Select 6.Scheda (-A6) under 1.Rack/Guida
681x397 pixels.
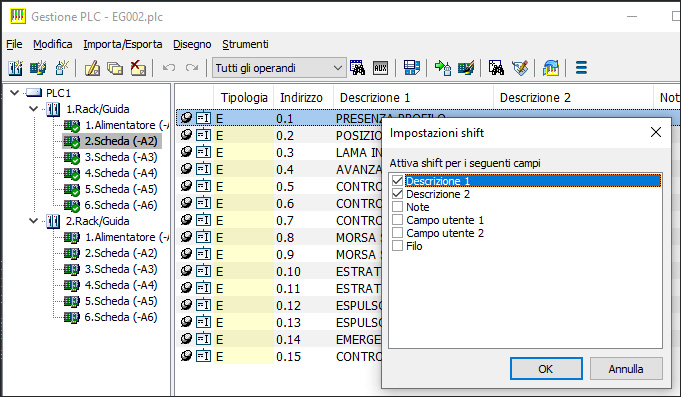[x=121, y=205]
